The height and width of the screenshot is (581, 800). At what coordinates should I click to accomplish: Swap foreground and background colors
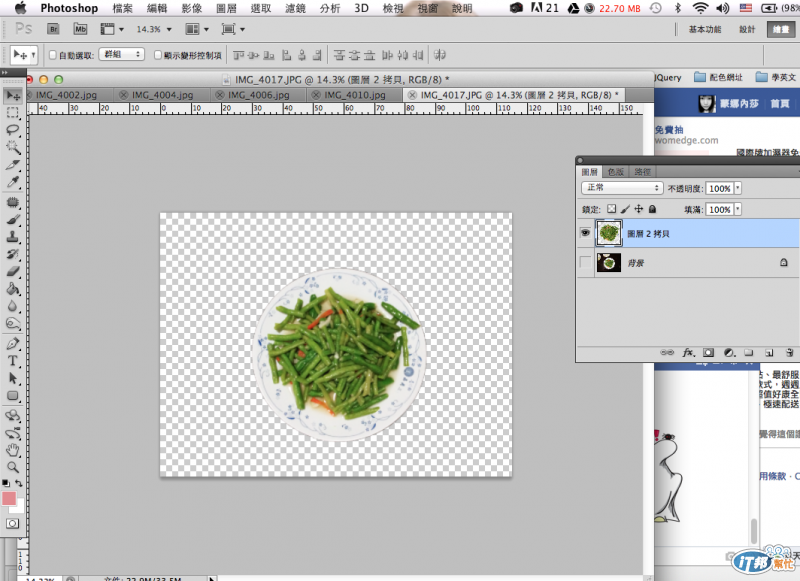click(18, 483)
